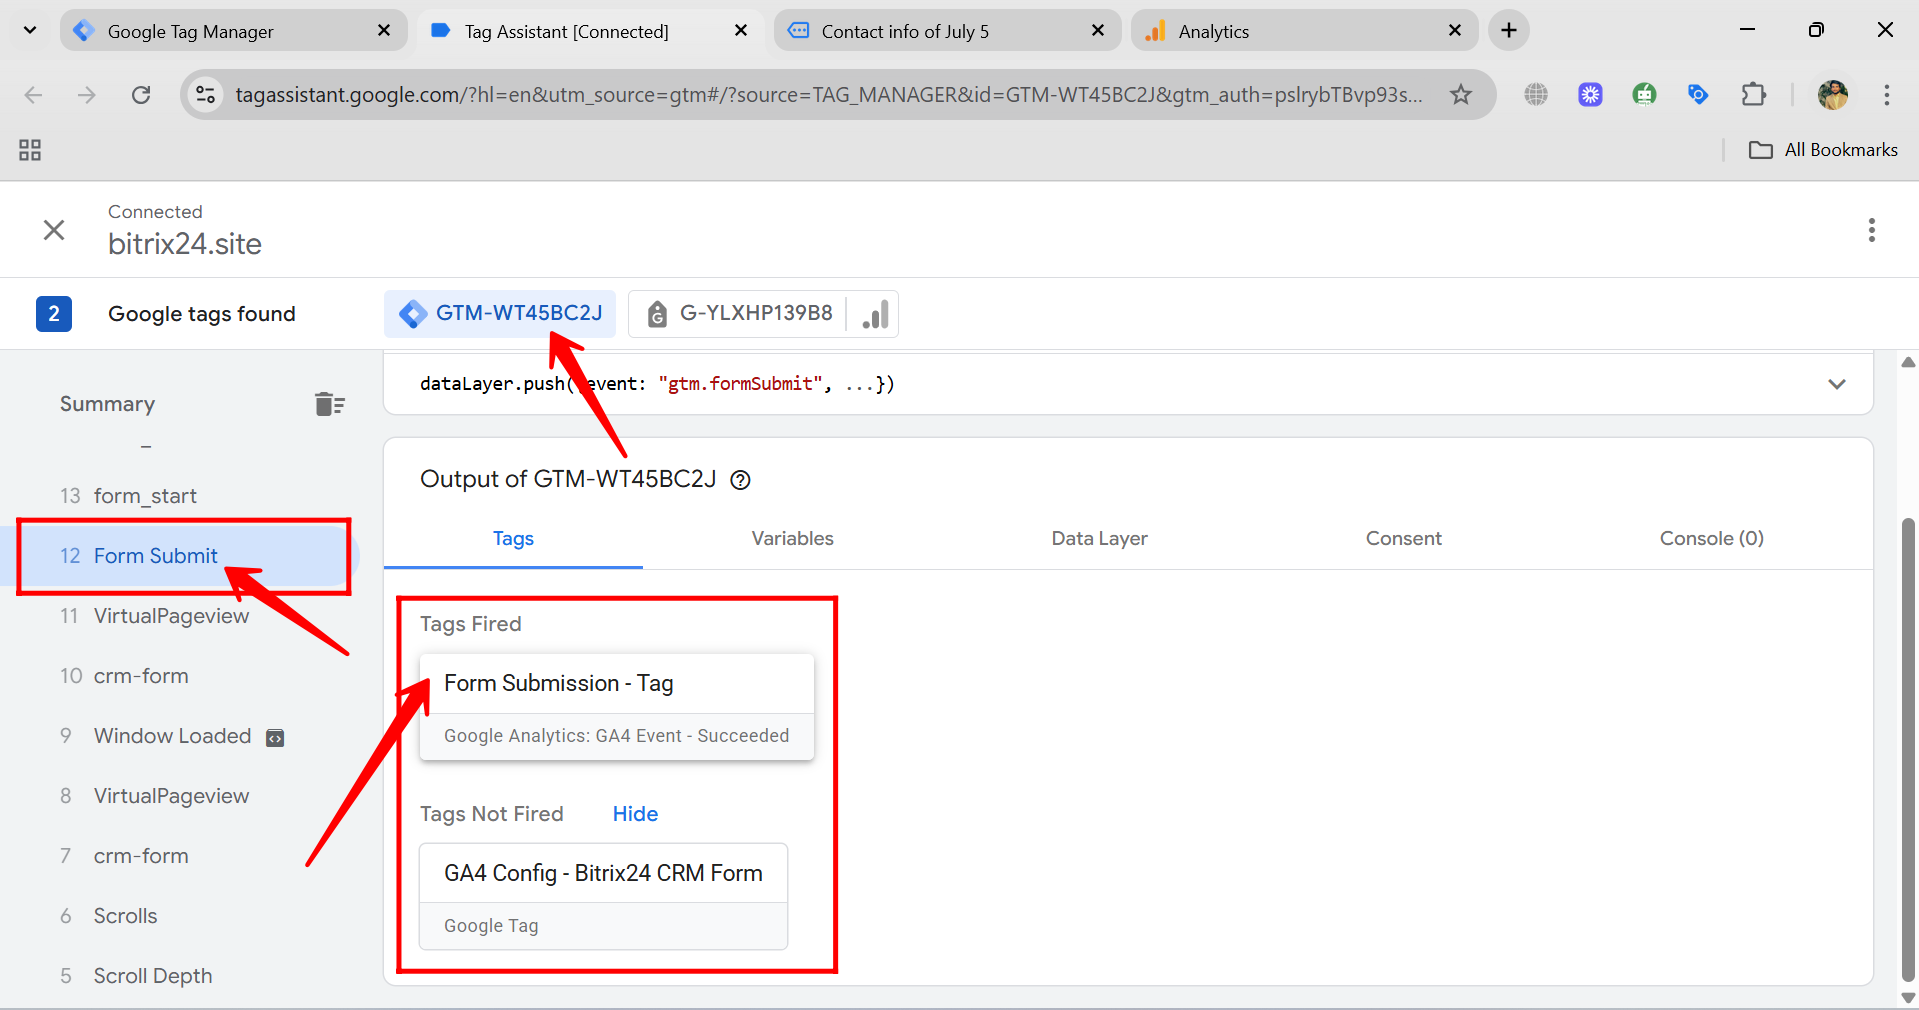Open the blue Tag Assistant extension icon
This screenshot has height=1010, width=1919.
(1698, 95)
